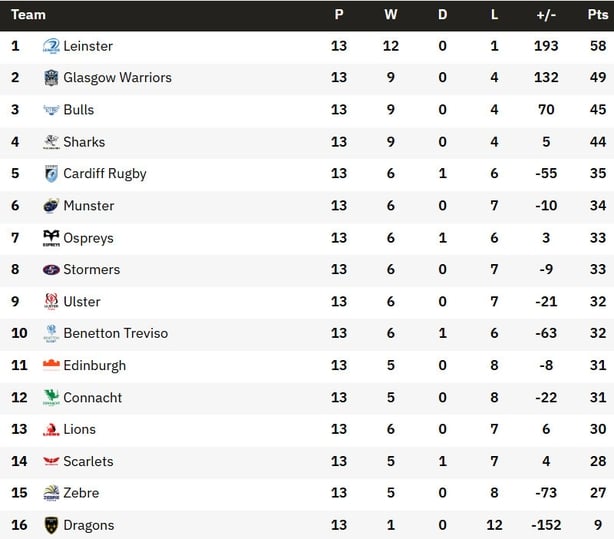Open the Benetton Treviso team link
Image resolution: width=614 pixels, height=539 pixels.
click(x=116, y=333)
